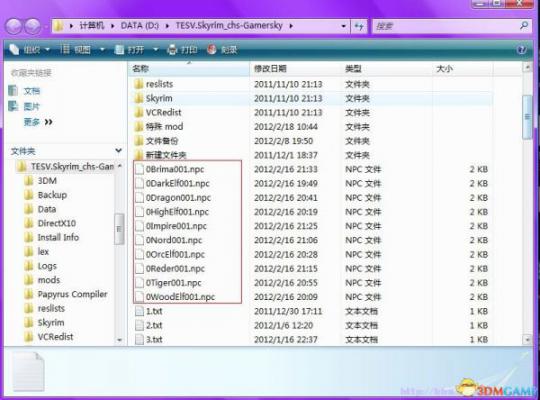Sort by Type (类型) column header
Viewport: 540px width, 400px height.
[x=387, y=69]
